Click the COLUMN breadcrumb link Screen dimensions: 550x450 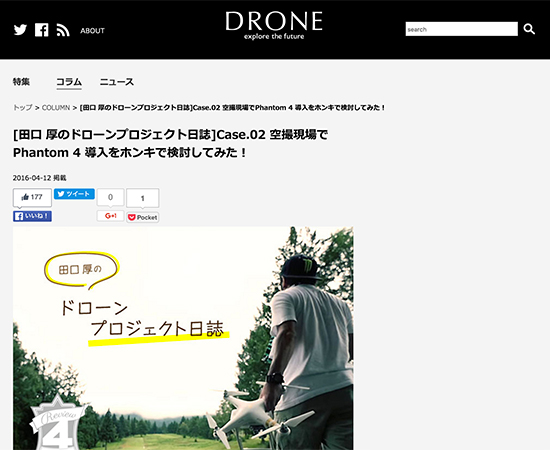tap(56, 108)
